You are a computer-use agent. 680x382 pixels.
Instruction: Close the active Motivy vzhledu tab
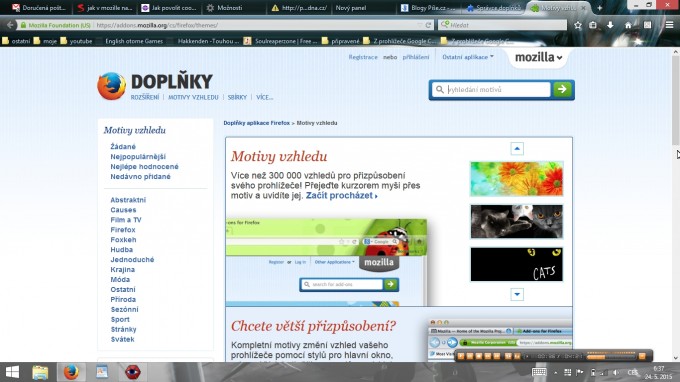pos(583,8)
